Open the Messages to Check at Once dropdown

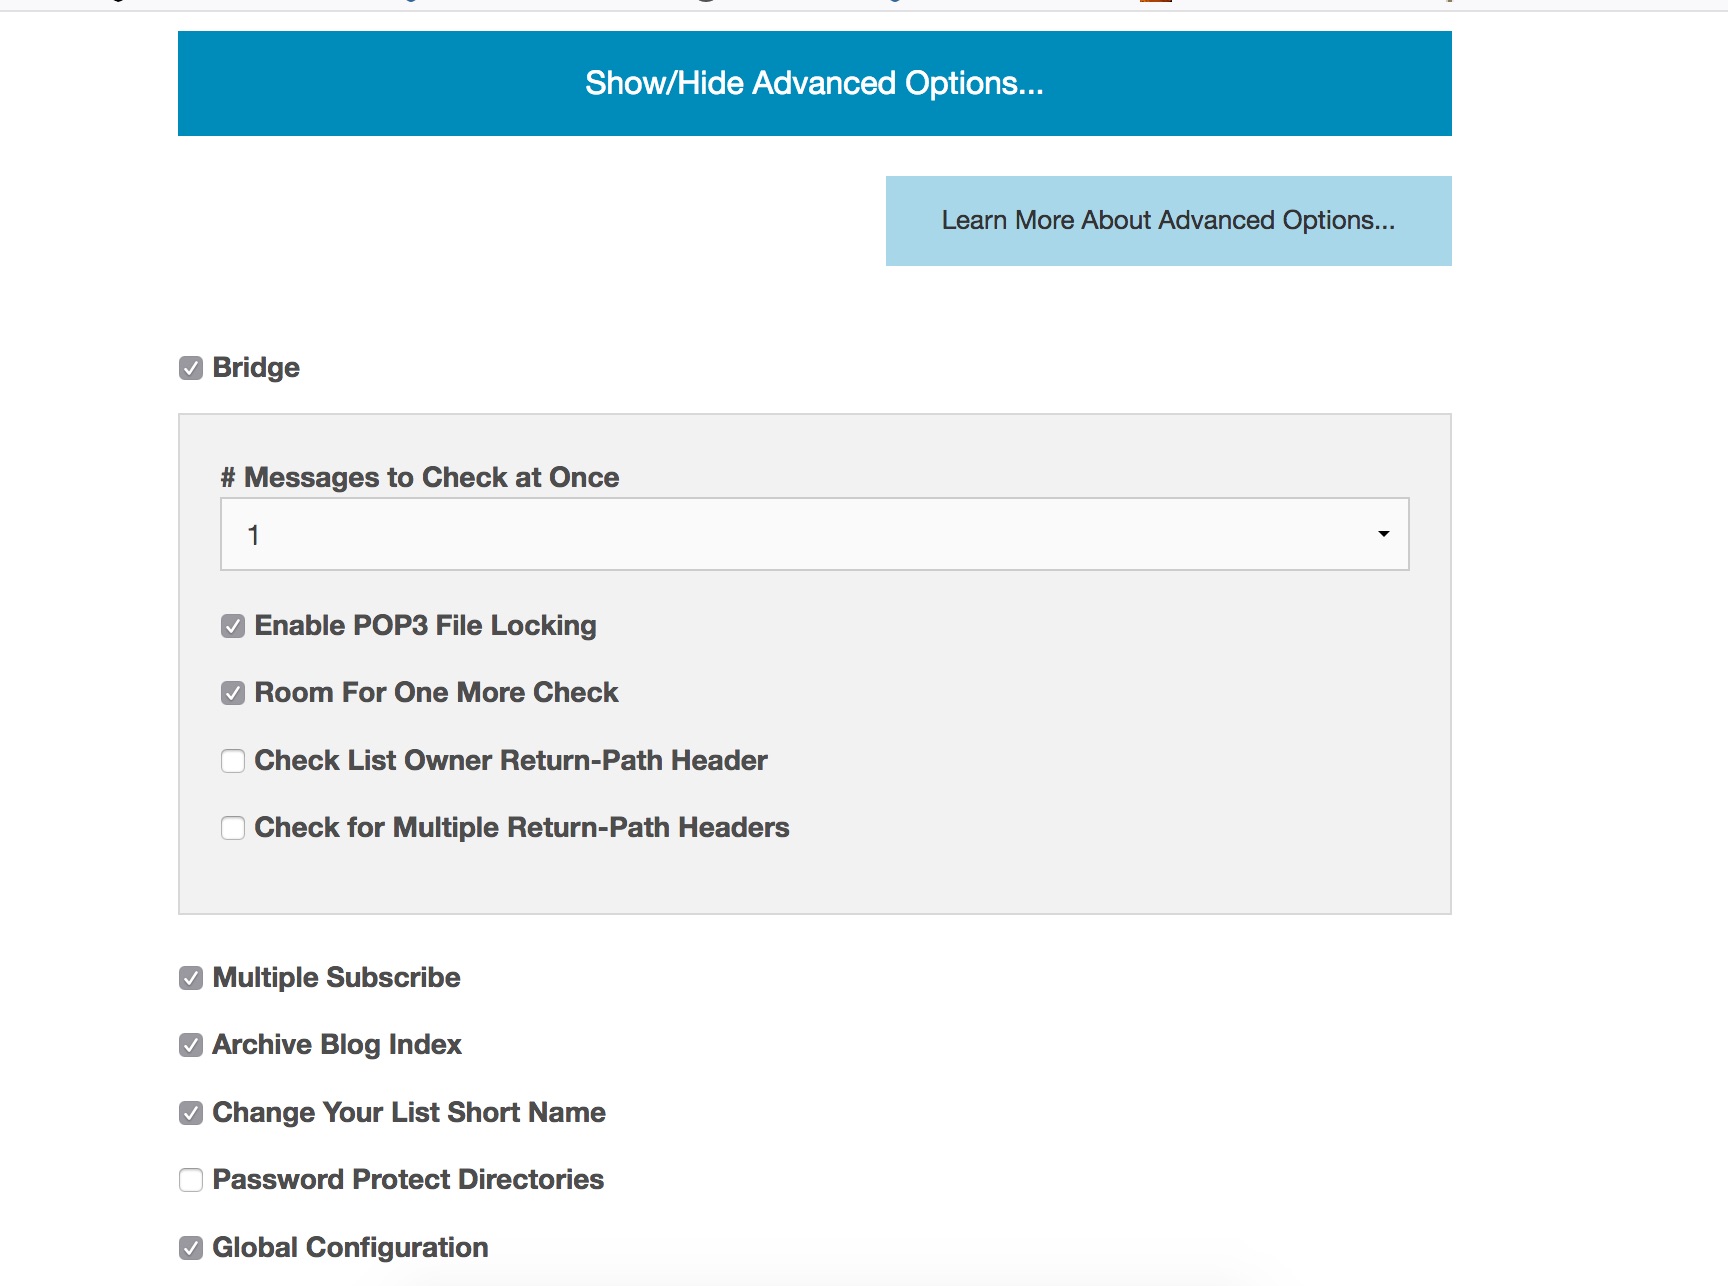[x=814, y=534]
